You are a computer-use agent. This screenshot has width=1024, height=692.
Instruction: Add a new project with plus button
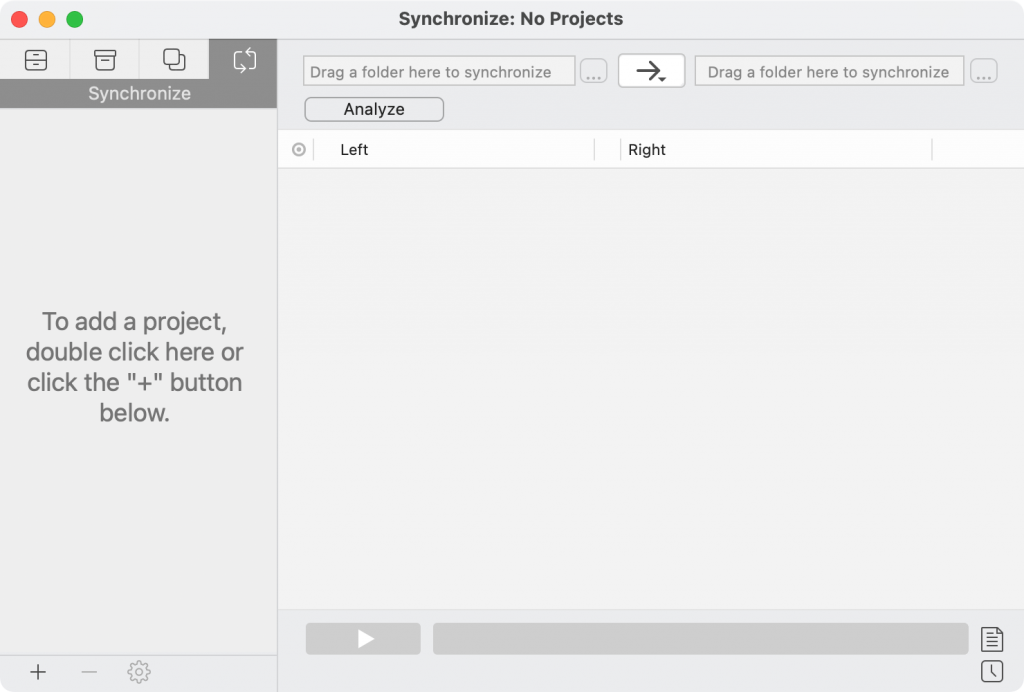pyautogui.click(x=38, y=672)
